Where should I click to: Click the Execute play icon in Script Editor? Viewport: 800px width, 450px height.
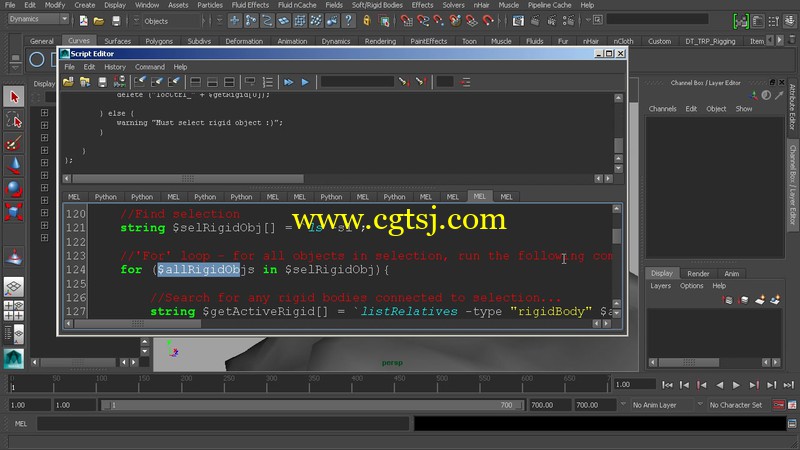[x=305, y=82]
